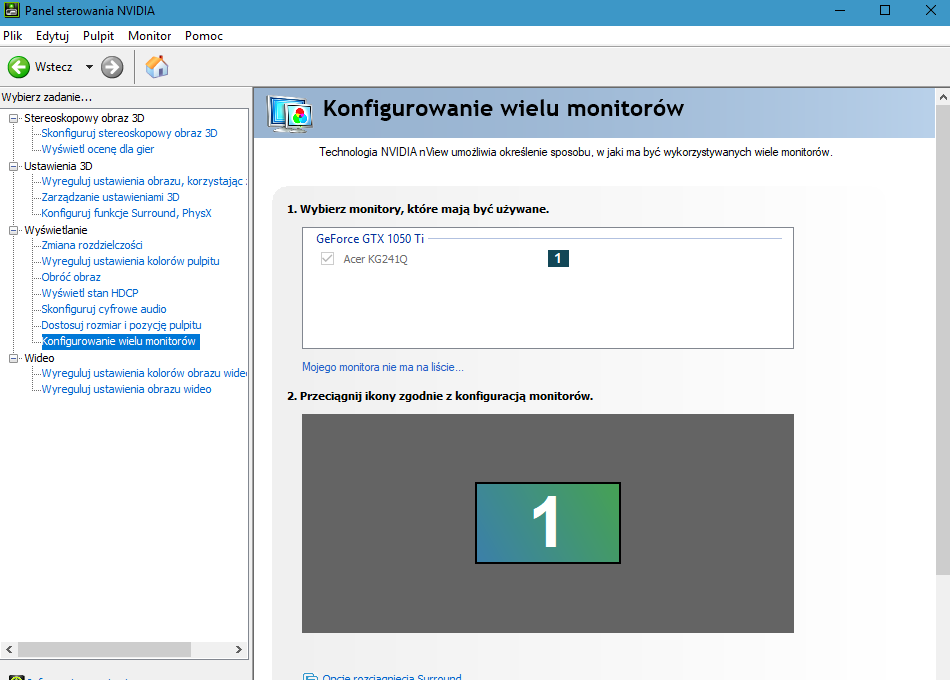Open Skonfiguruj stereoskopowy obraz 3D

[x=129, y=133]
